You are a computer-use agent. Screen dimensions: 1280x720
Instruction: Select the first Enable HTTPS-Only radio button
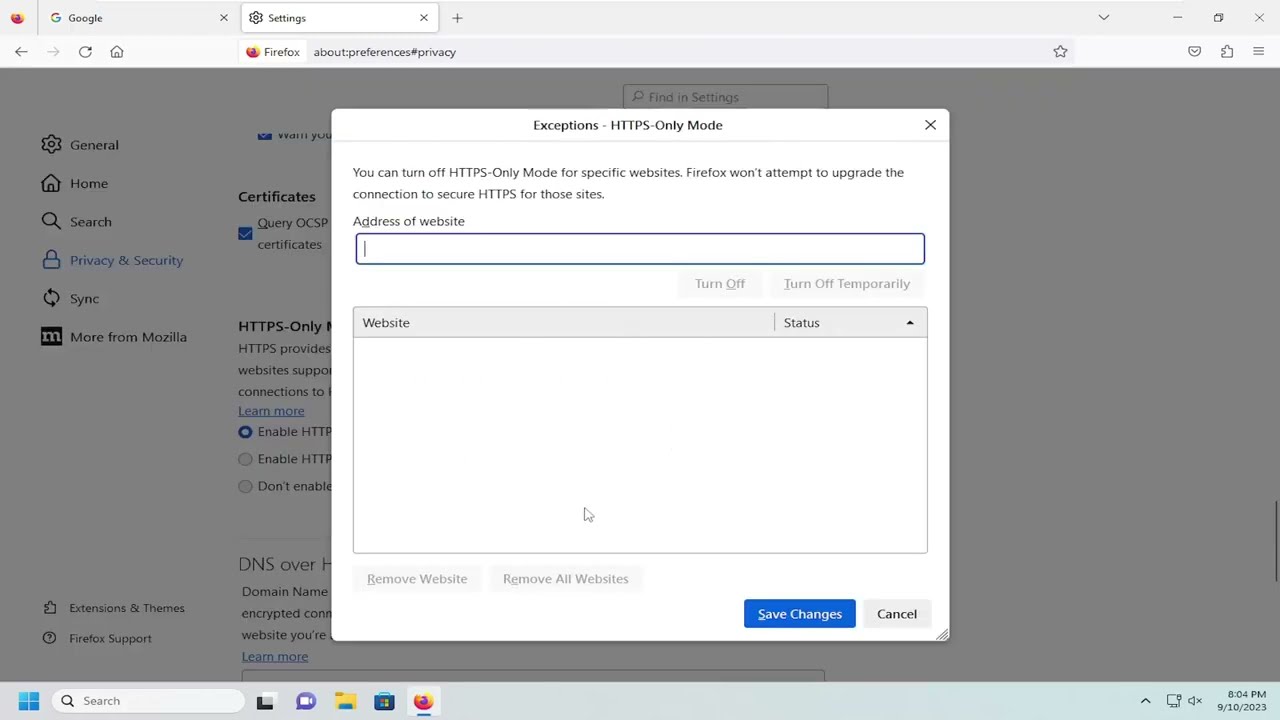point(245,432)
